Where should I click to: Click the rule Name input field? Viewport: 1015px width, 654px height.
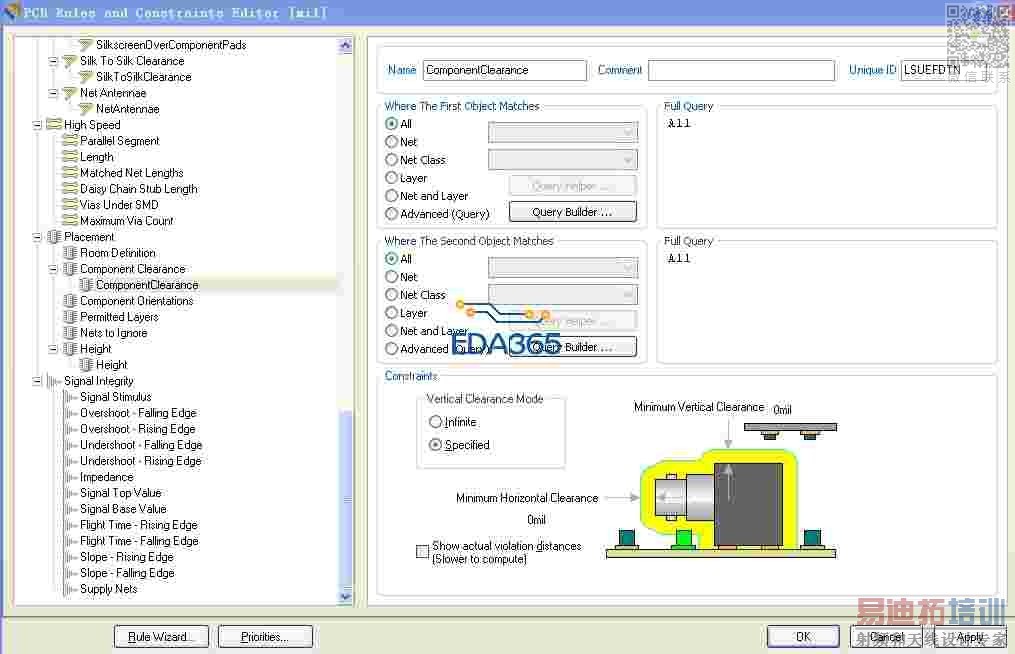pos(504,71)
